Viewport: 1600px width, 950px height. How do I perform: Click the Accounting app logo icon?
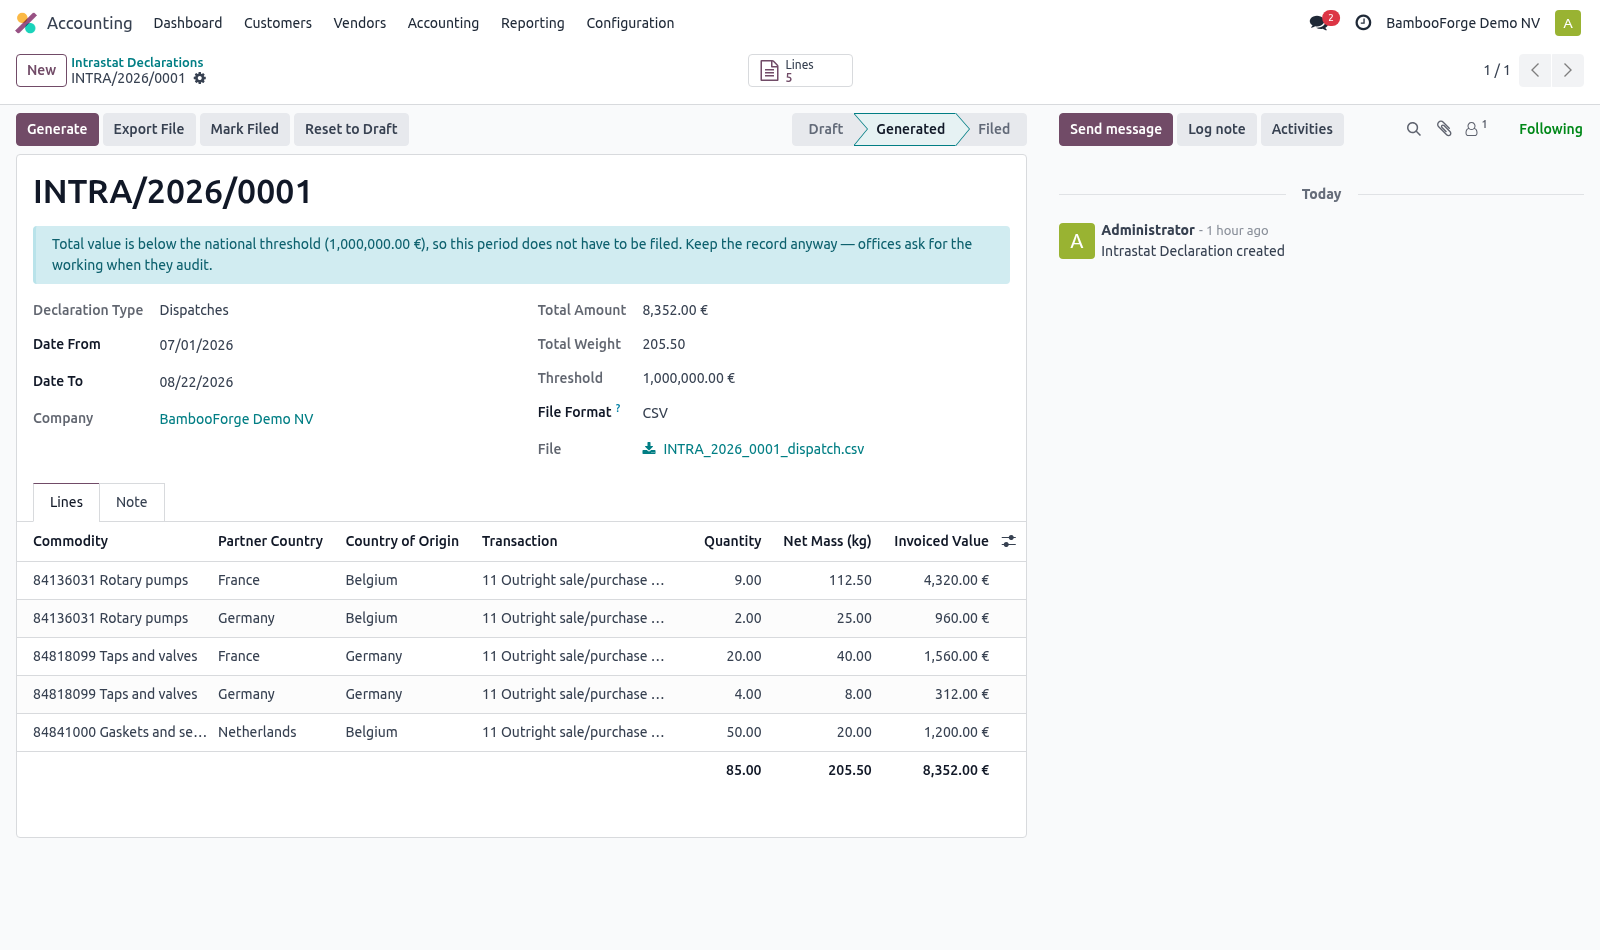tap(26, 23)
